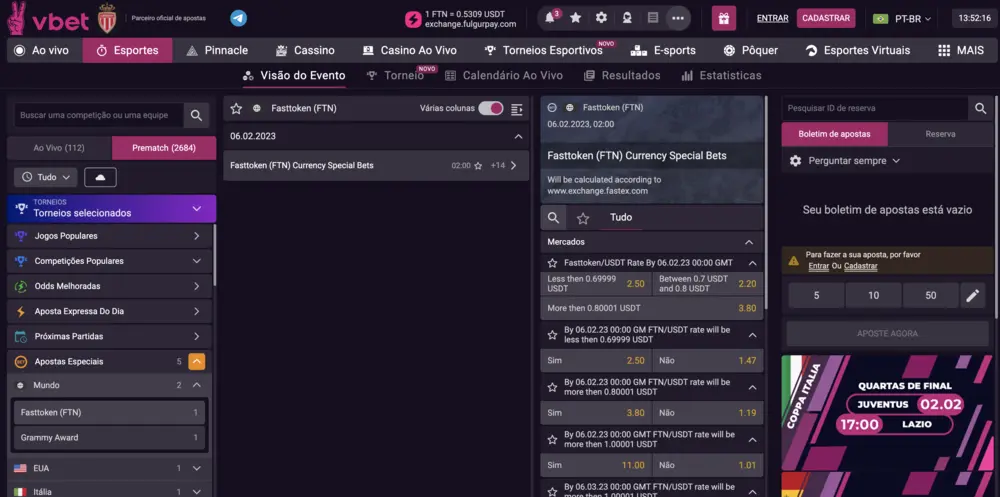
Task: Open the Pinnacle menu item
Action: coord(217,50)
